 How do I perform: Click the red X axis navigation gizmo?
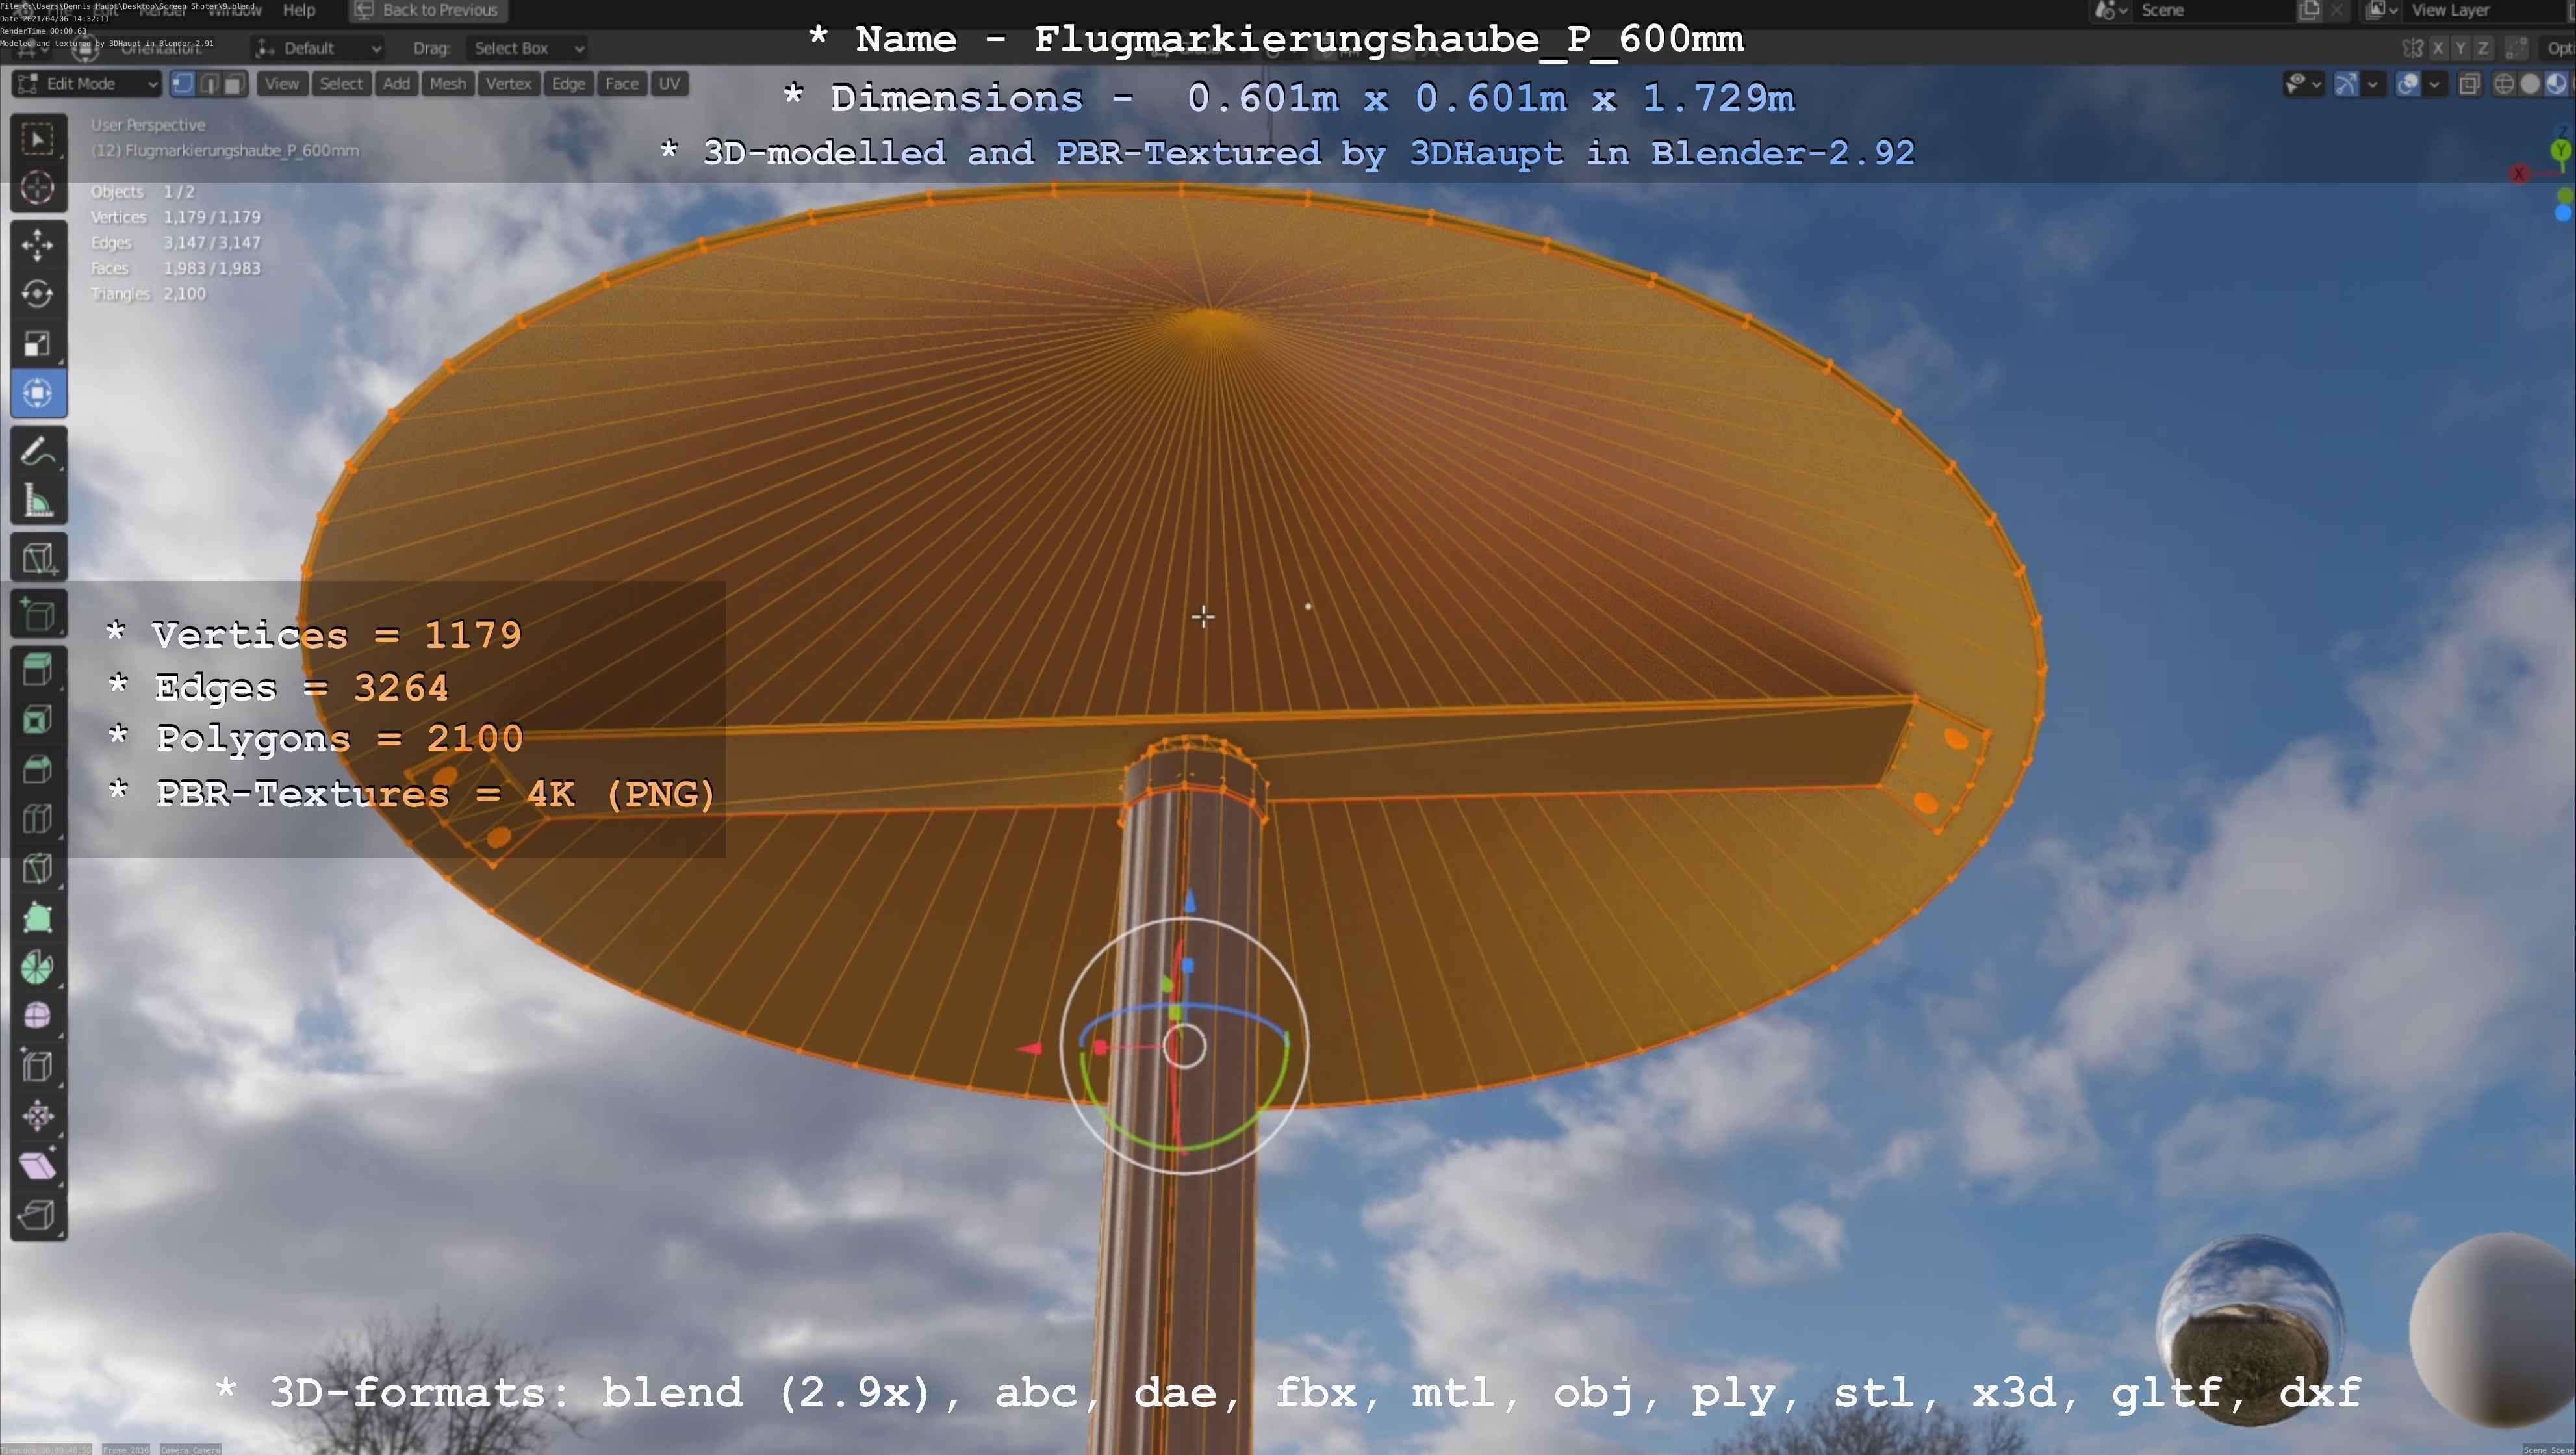pos(2519,174)
